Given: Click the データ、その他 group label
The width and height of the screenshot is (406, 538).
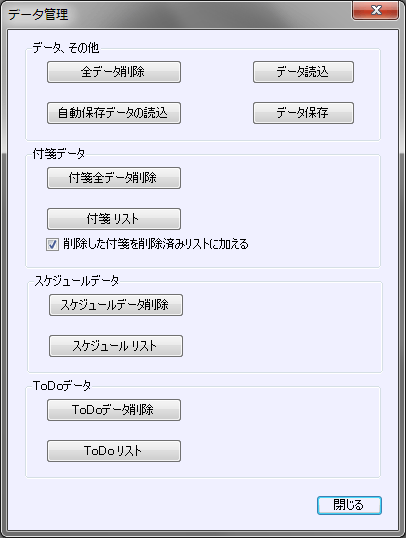Looking at the screenshot, I should 66,47.
